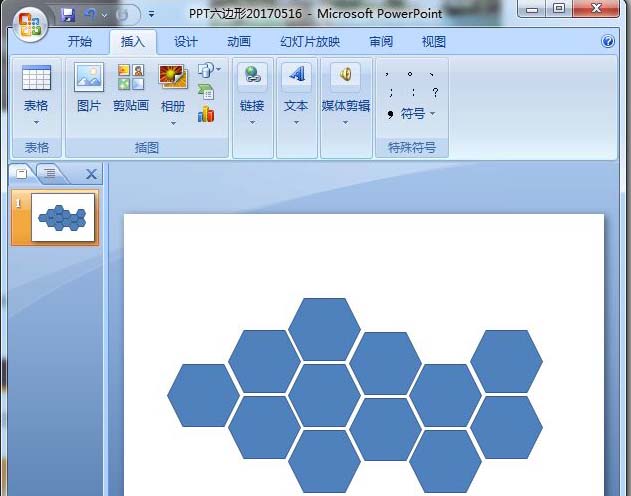Switch to the 设计 ribbon tab

pos(185,42)
